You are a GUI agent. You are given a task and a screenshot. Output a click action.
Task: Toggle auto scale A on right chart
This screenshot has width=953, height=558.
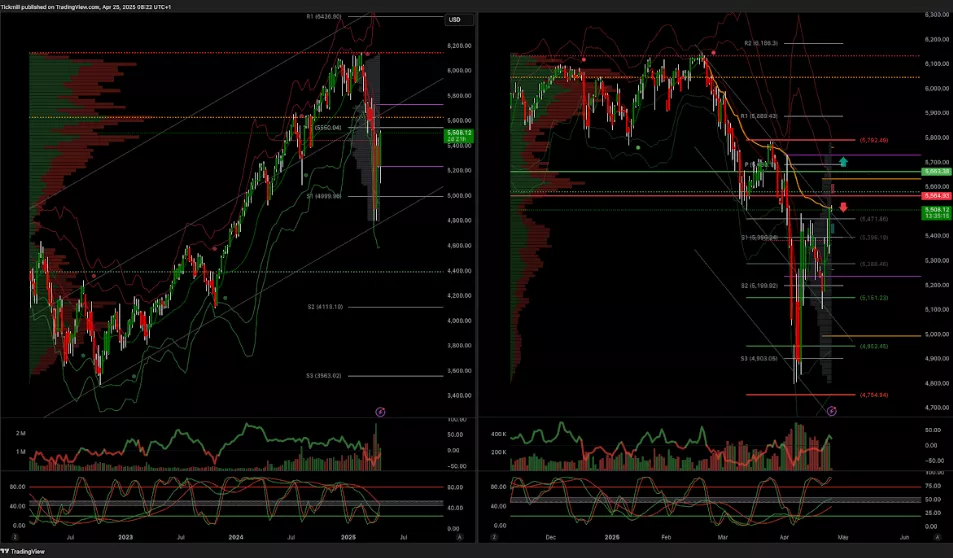[936, 537]
